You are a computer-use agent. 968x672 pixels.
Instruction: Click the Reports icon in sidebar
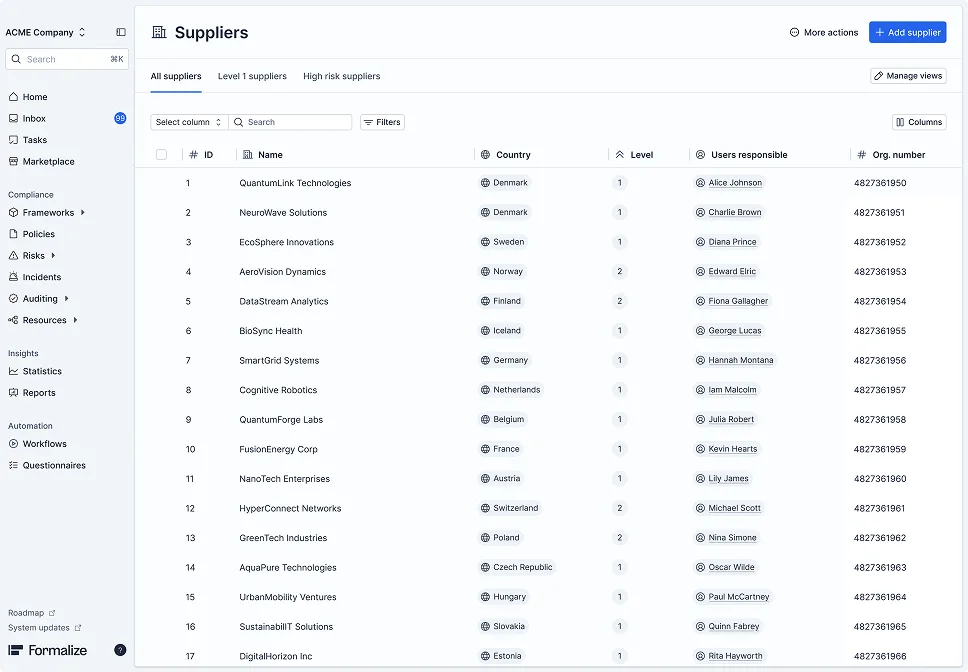pos(14,392)
